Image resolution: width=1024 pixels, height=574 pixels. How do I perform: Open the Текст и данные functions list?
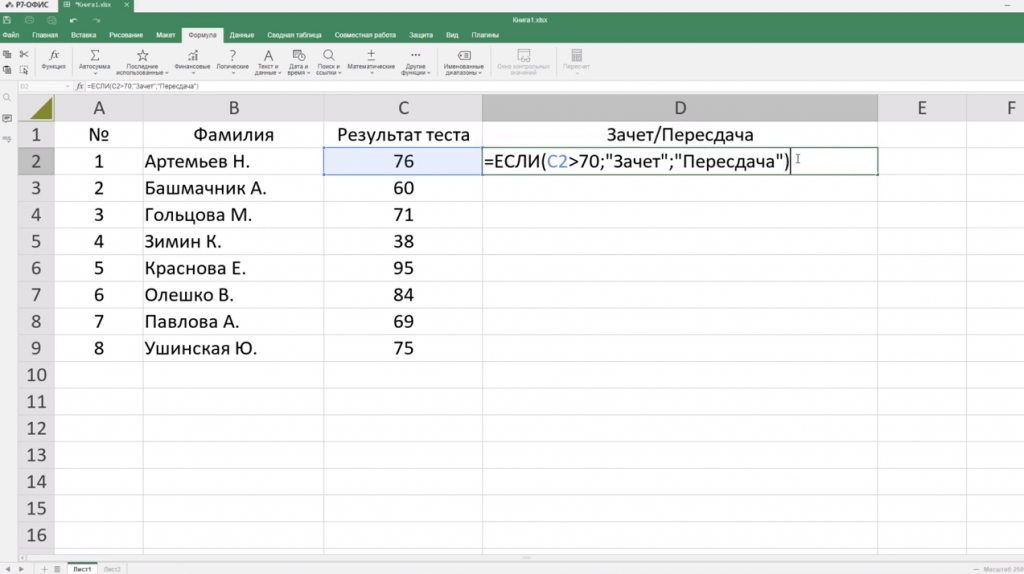[x=268, y=61]
